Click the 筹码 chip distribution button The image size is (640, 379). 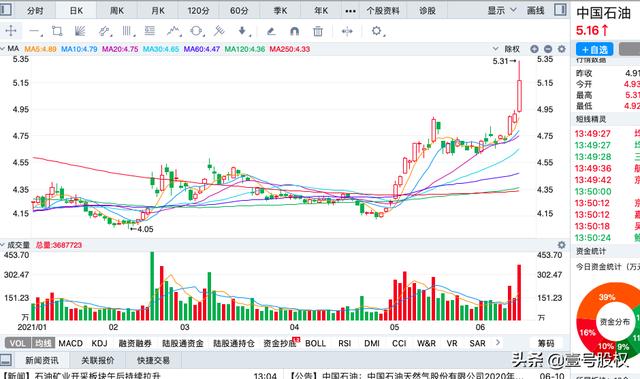point(546,343)
